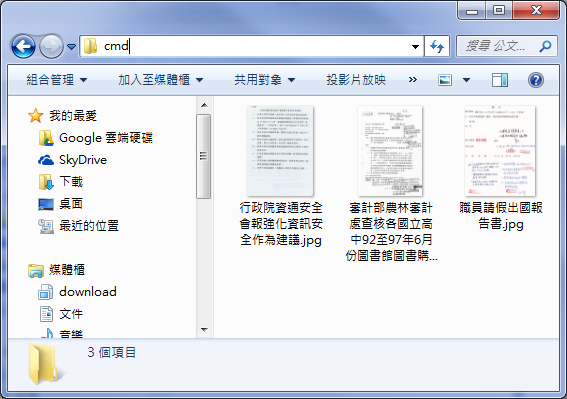Click the SkyDrive cloud icon

tap(46, 160)
